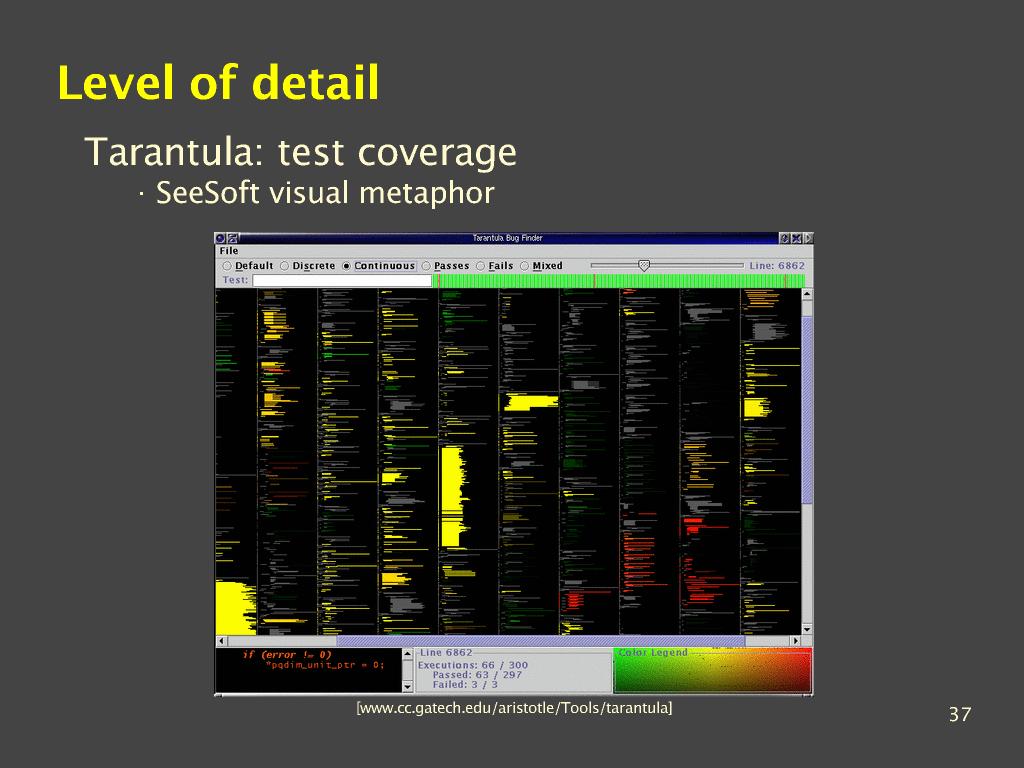Screen dimensions: 1024x768
Task: Switch to the Passes view mode
Action: (x=427, y=266)
